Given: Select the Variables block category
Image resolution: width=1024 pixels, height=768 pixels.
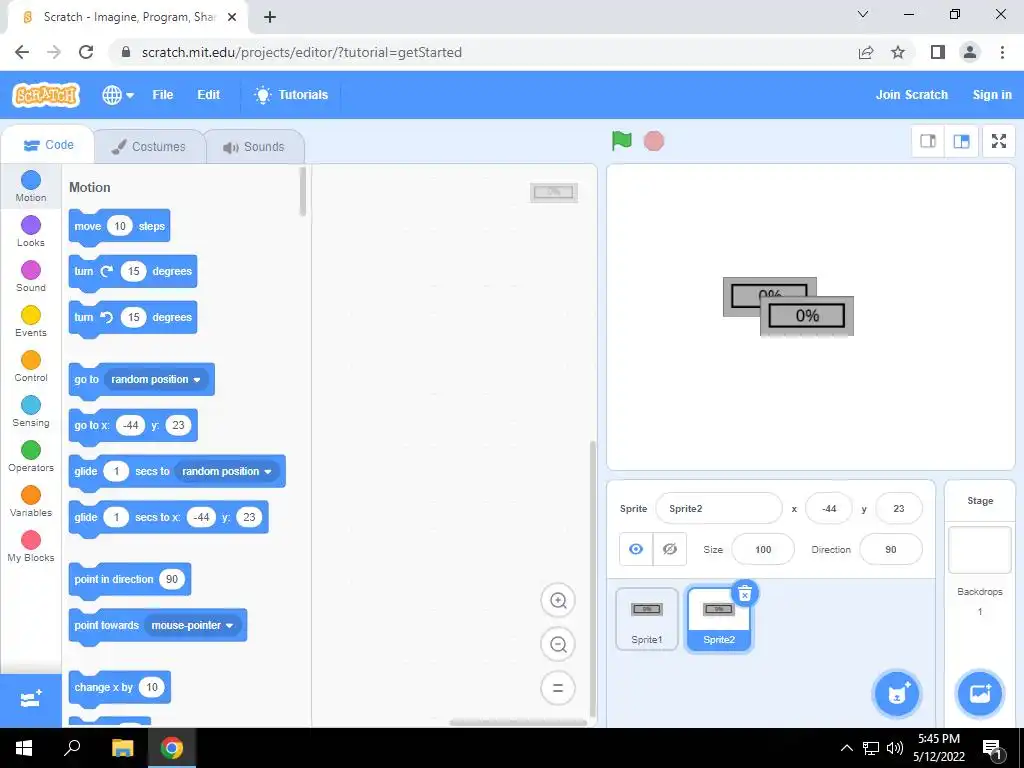Looking at the screenshot, I should click(31, 502).
